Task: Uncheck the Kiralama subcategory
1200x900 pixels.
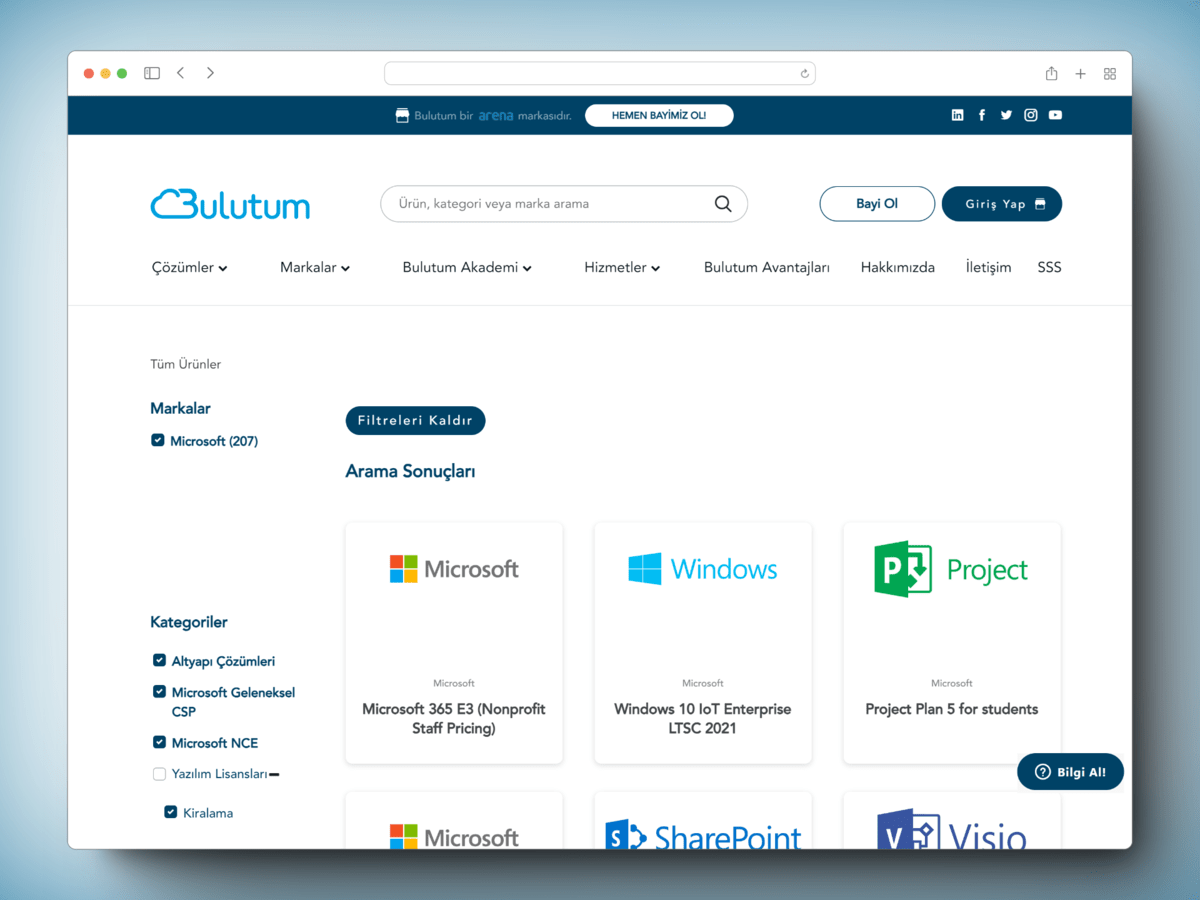Action: pyautogui.click(x=171, y=812)
